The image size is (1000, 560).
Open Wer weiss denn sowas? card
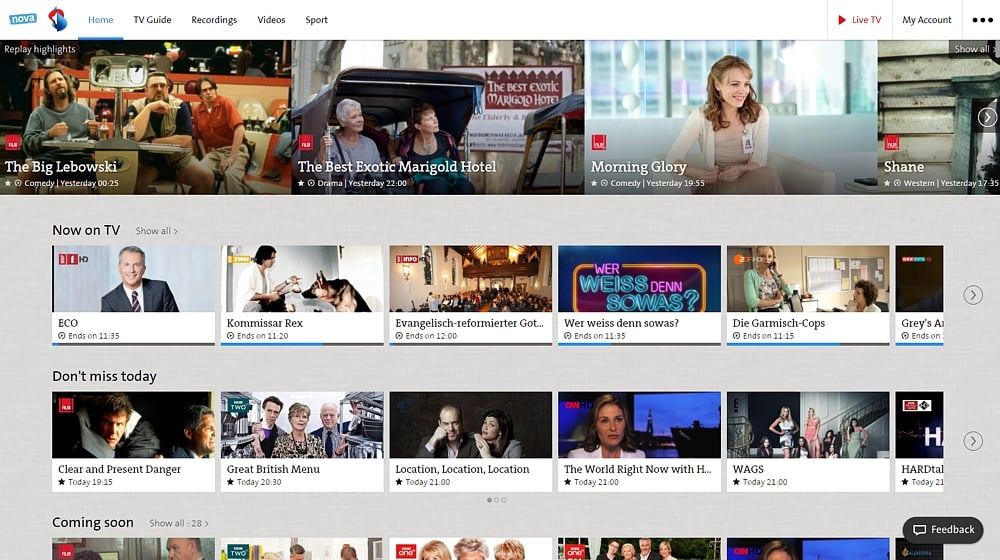coord(640,295)
